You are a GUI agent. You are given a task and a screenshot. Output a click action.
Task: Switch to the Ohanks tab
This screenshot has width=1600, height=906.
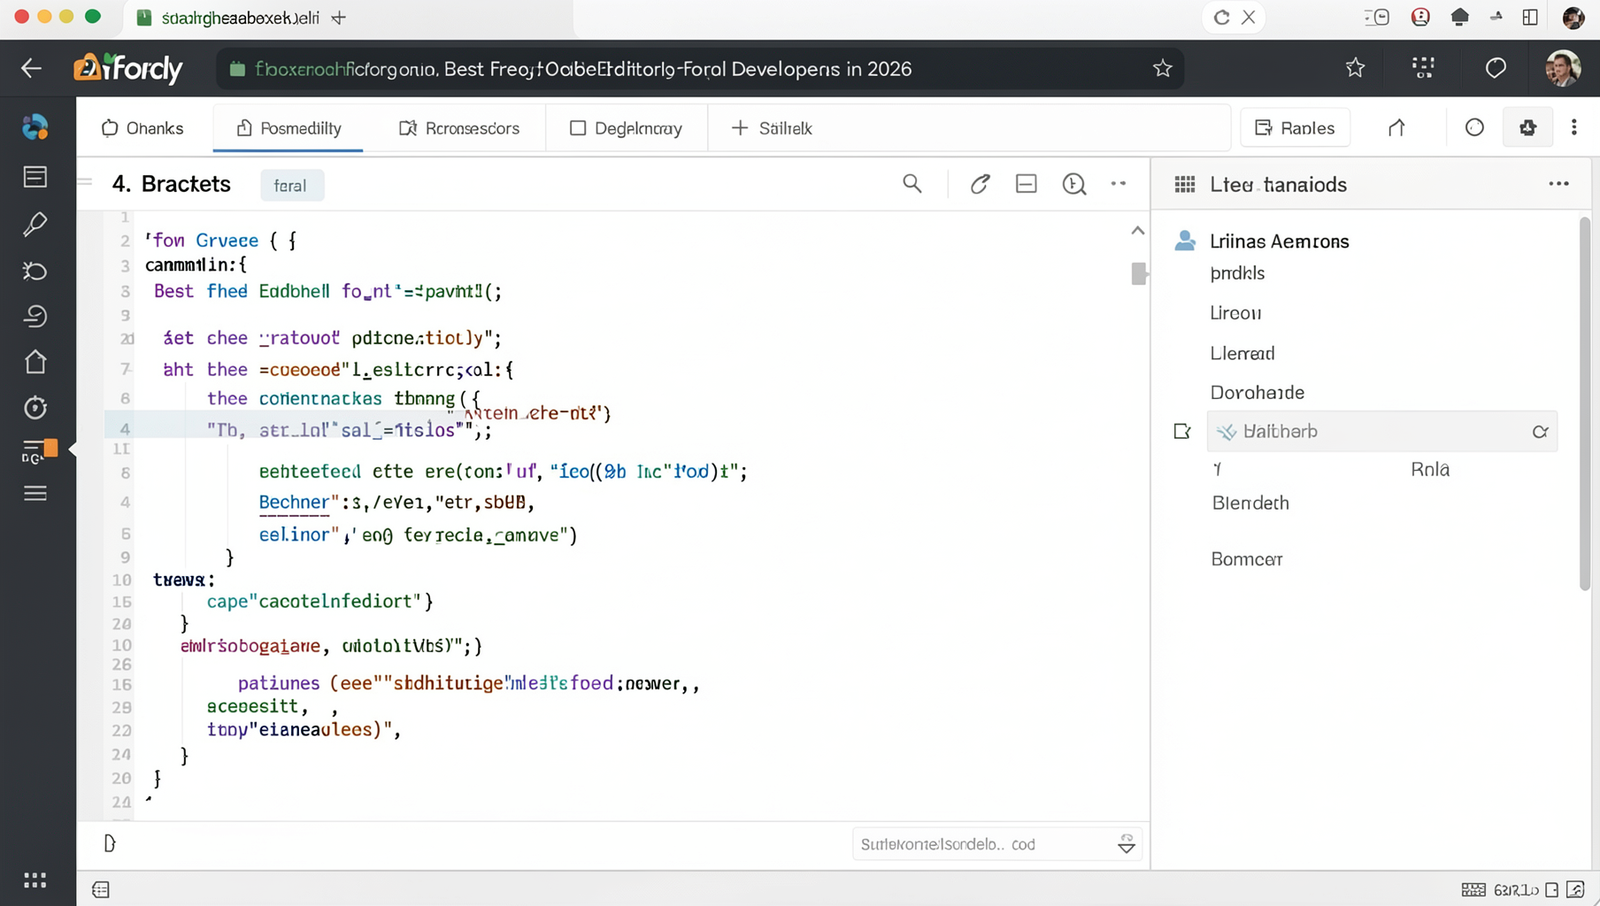[143, 128]
